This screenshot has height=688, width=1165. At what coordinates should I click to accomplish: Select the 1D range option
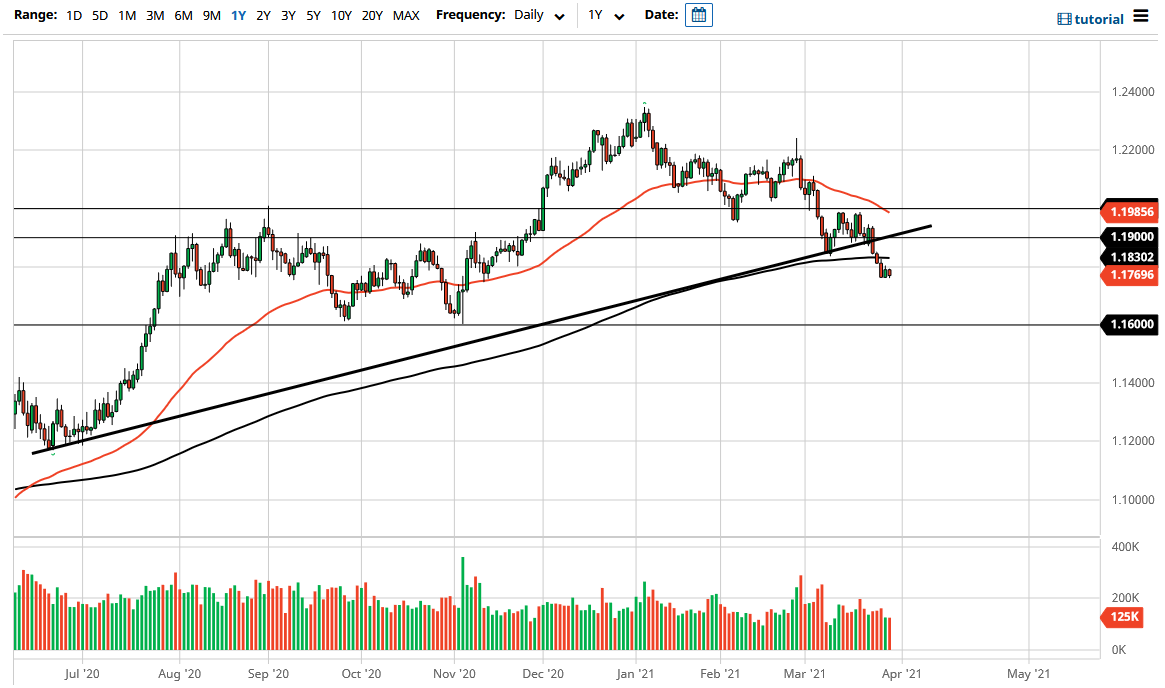[x=73, y=16]
